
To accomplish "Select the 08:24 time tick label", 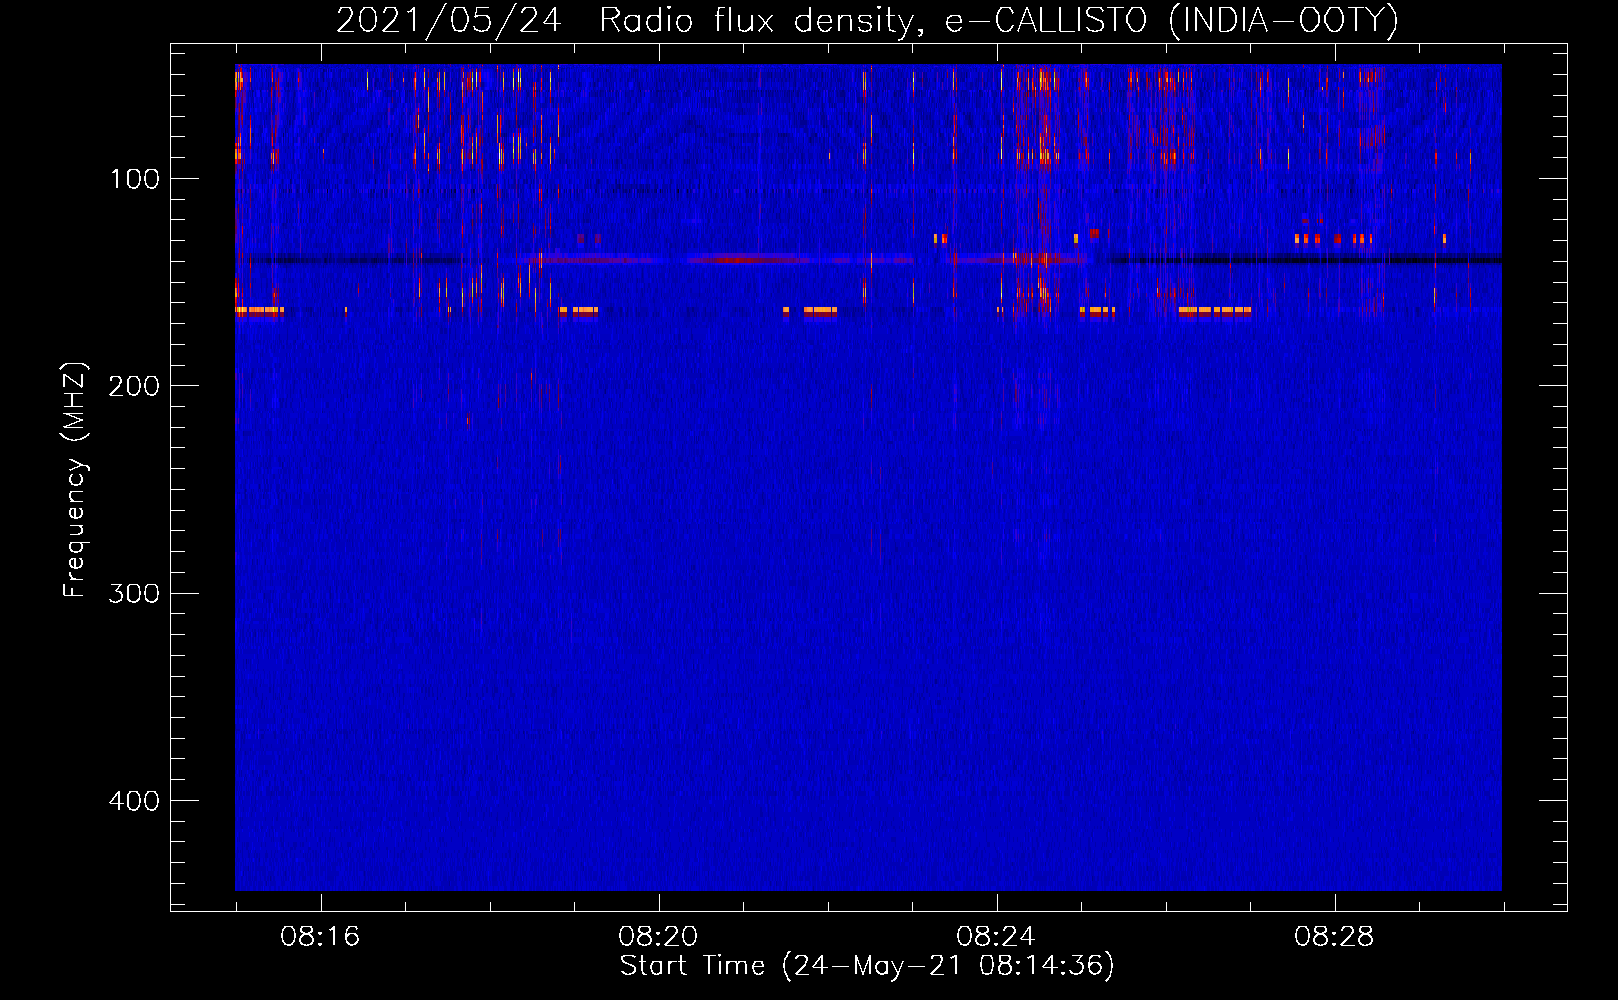I will click(x=996, y=937).
